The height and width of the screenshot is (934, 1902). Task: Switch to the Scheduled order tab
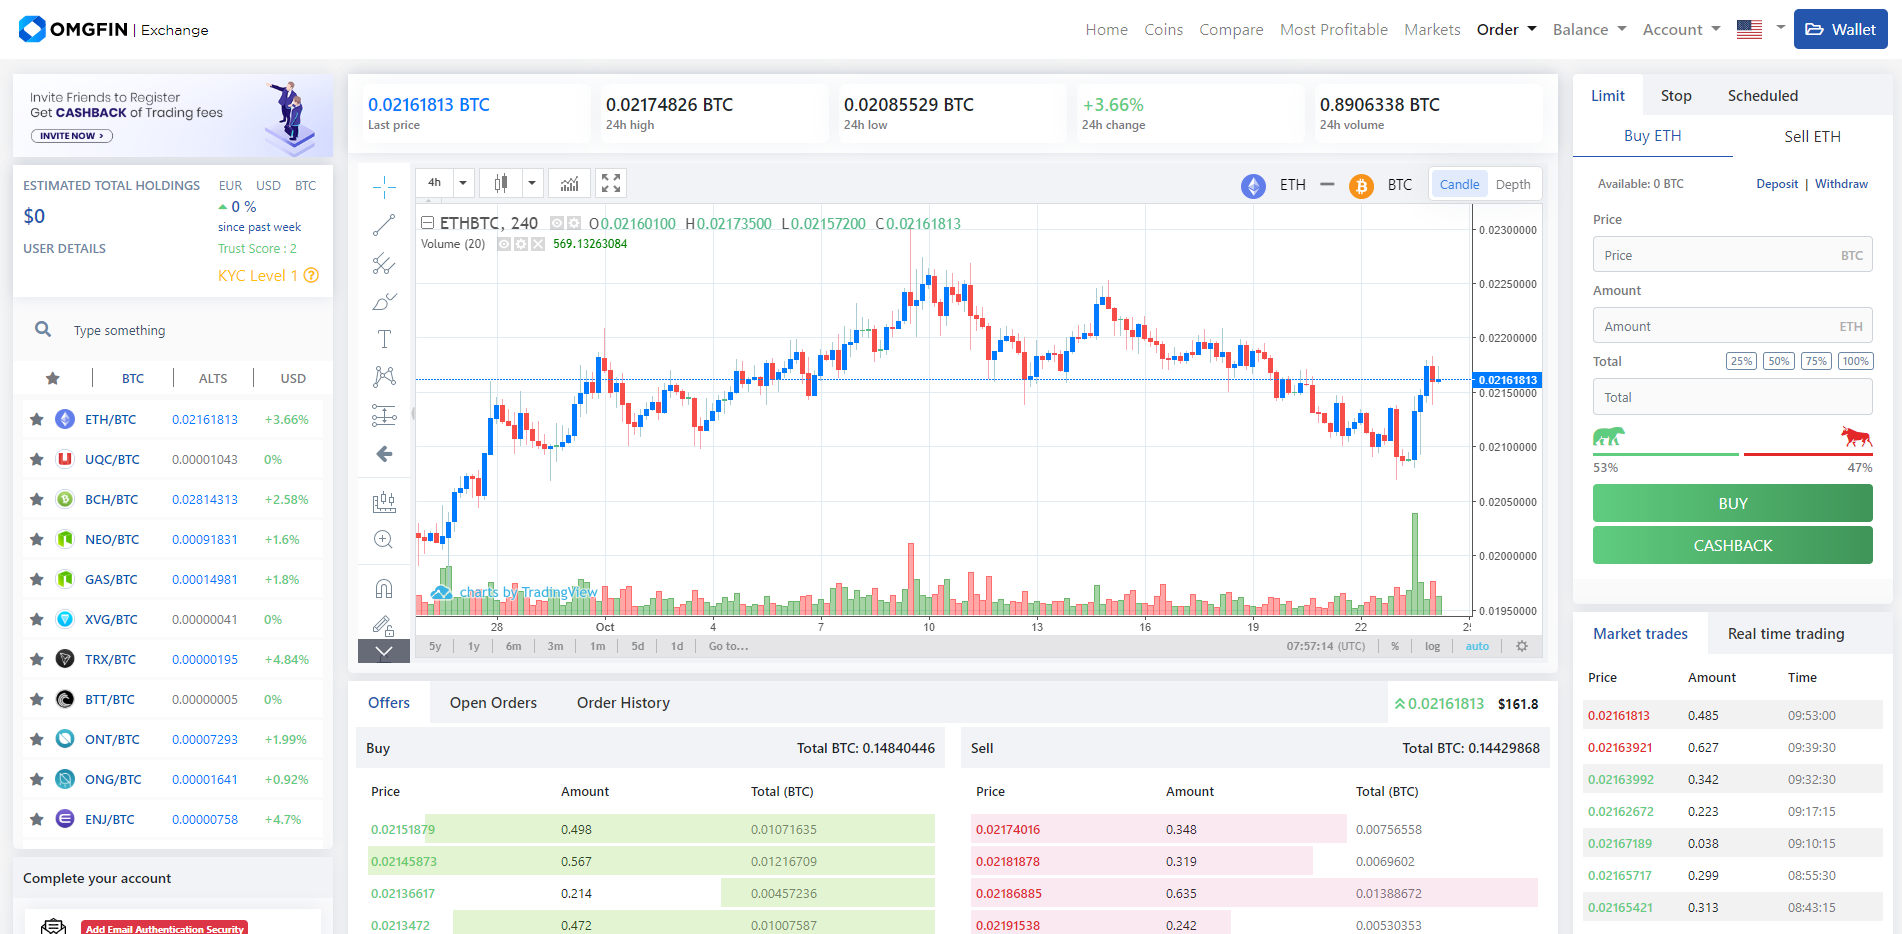point(1762,96)
